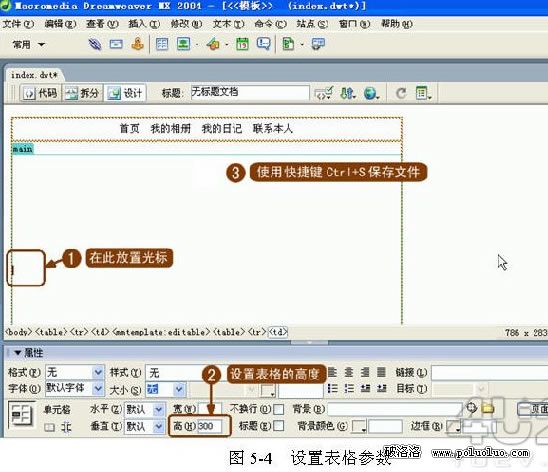Open the 字体 font dropdown
This screenshot has width=548, height=472.
tap(98, 389)
